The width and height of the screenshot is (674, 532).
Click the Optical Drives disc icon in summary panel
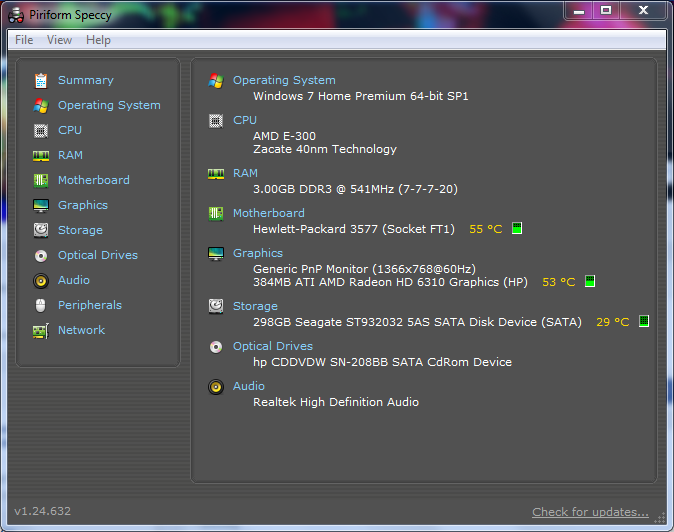[216, 347]
